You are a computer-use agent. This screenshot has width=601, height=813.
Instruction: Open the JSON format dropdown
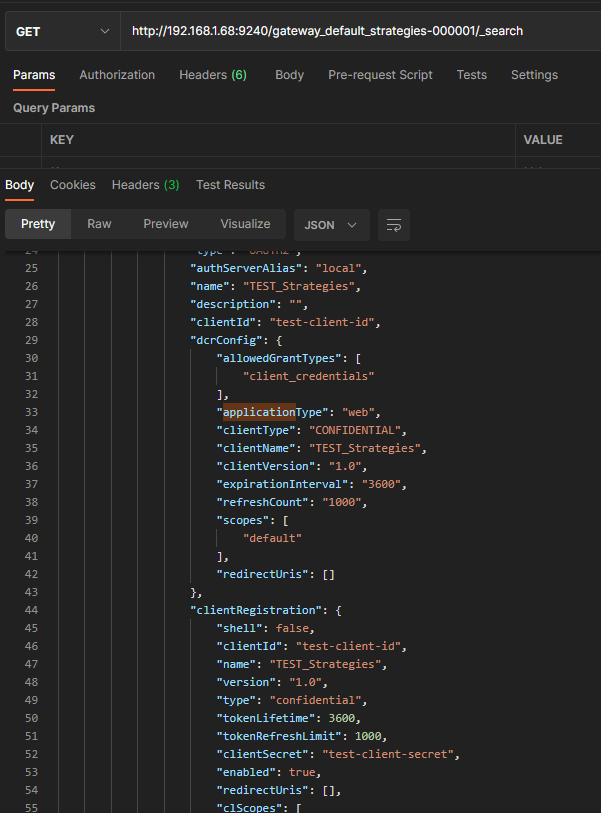click(331, 225)
